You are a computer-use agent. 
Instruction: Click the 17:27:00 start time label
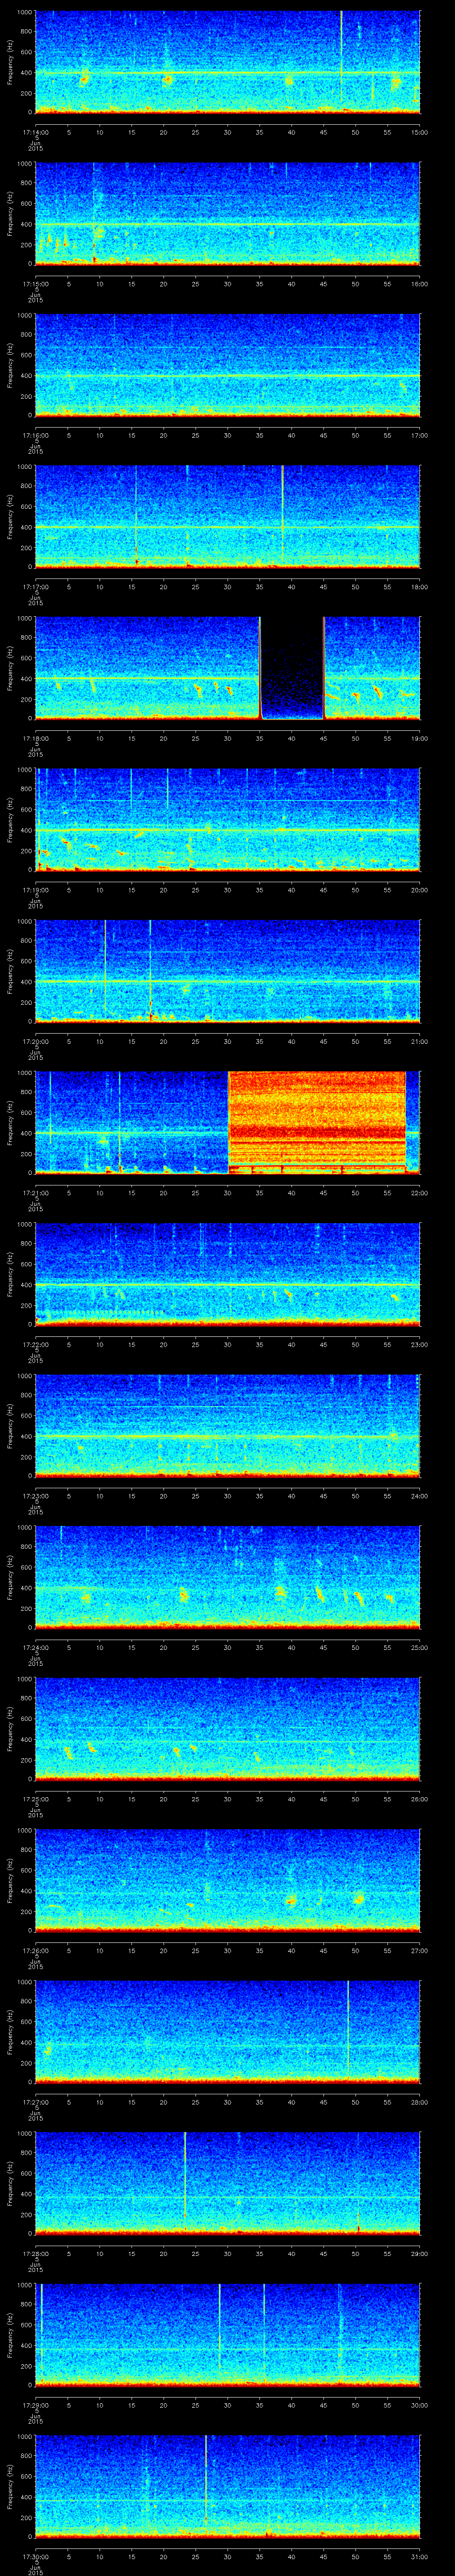[36, 2102]
